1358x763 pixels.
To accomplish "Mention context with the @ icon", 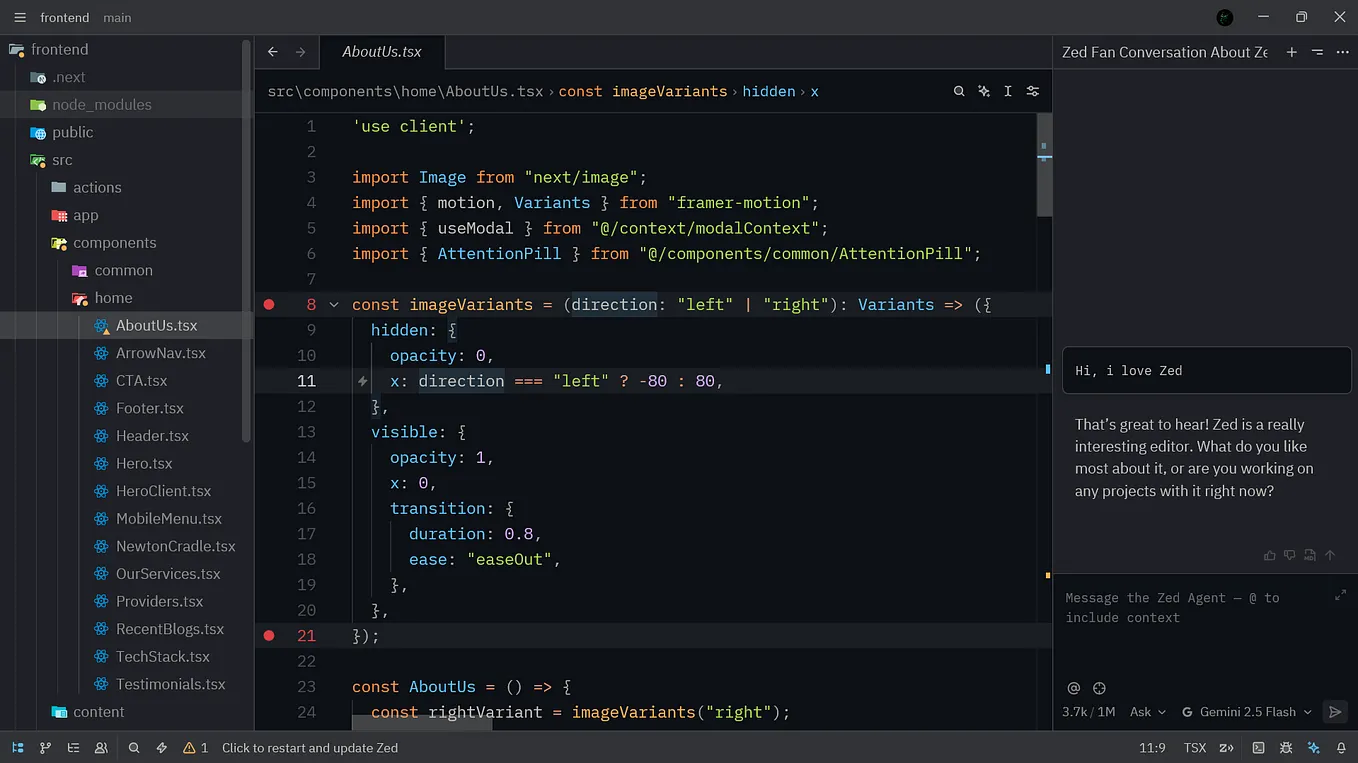I will [1073, 688].
